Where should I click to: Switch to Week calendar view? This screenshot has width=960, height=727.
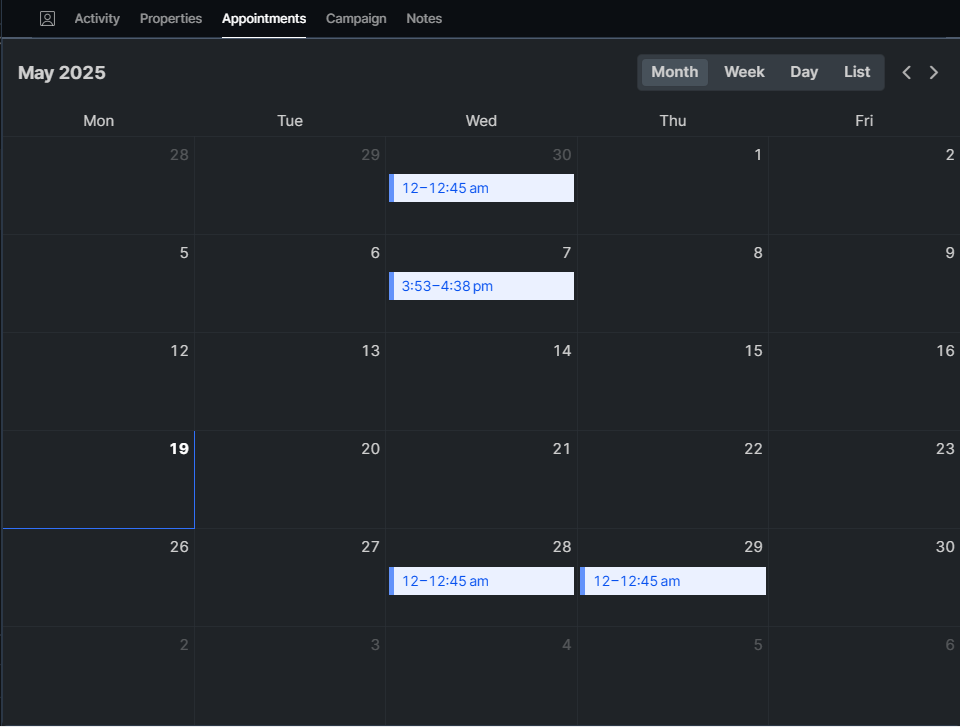744,72
